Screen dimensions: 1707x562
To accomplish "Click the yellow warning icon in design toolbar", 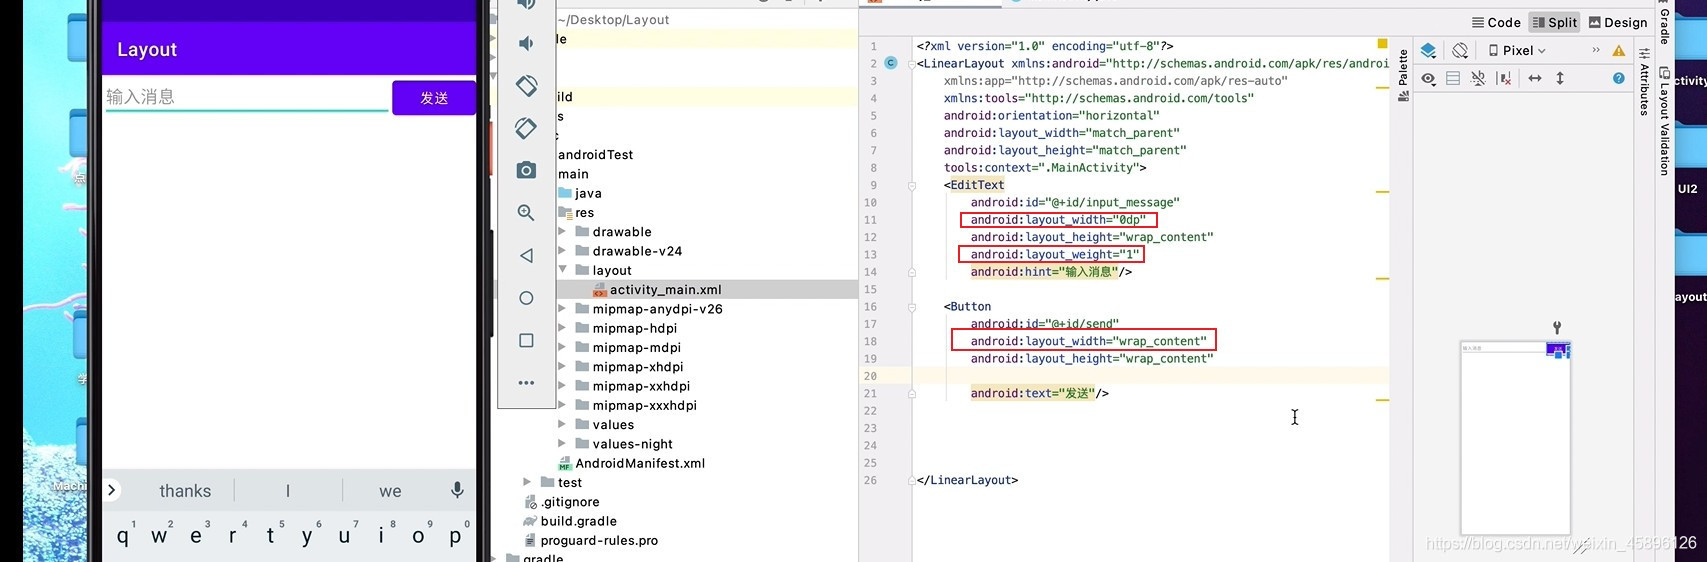I will [1619, 50].
